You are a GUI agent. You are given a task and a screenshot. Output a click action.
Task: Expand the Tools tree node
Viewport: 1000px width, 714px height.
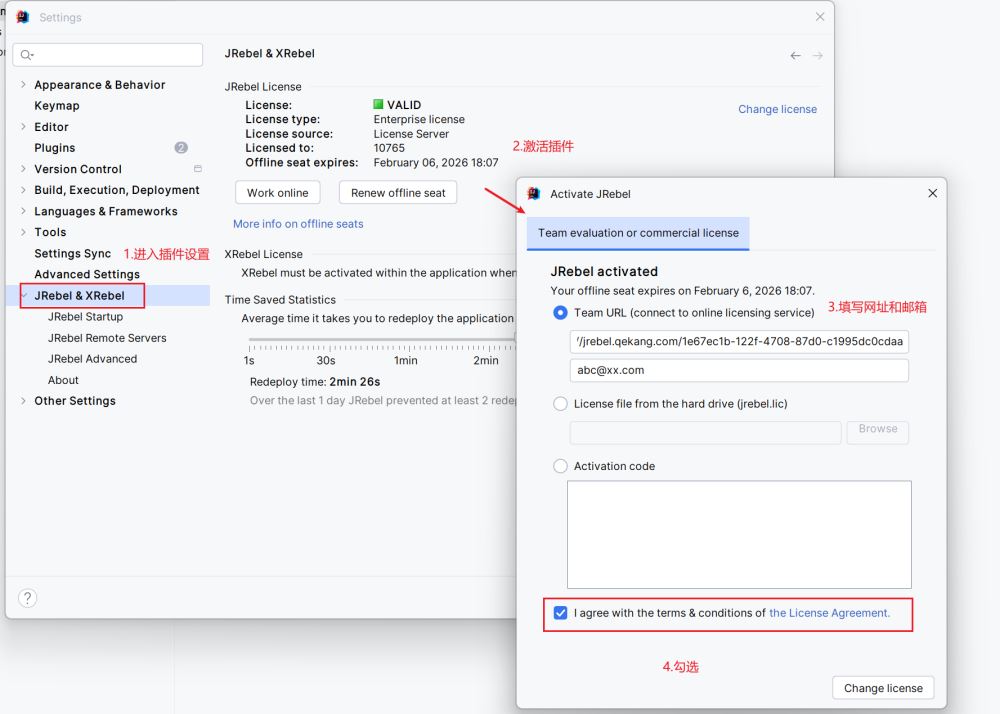(x=24, y=231)
